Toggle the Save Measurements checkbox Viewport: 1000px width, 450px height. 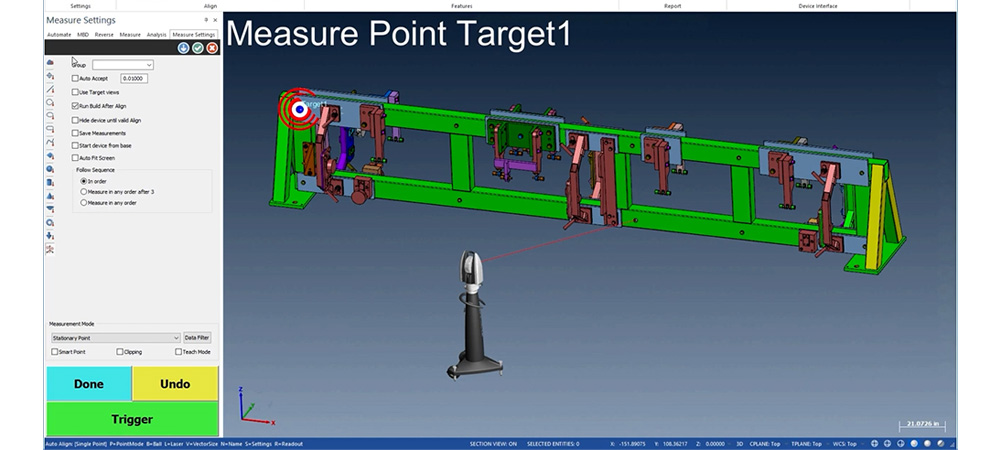click(x=76, y=132)
